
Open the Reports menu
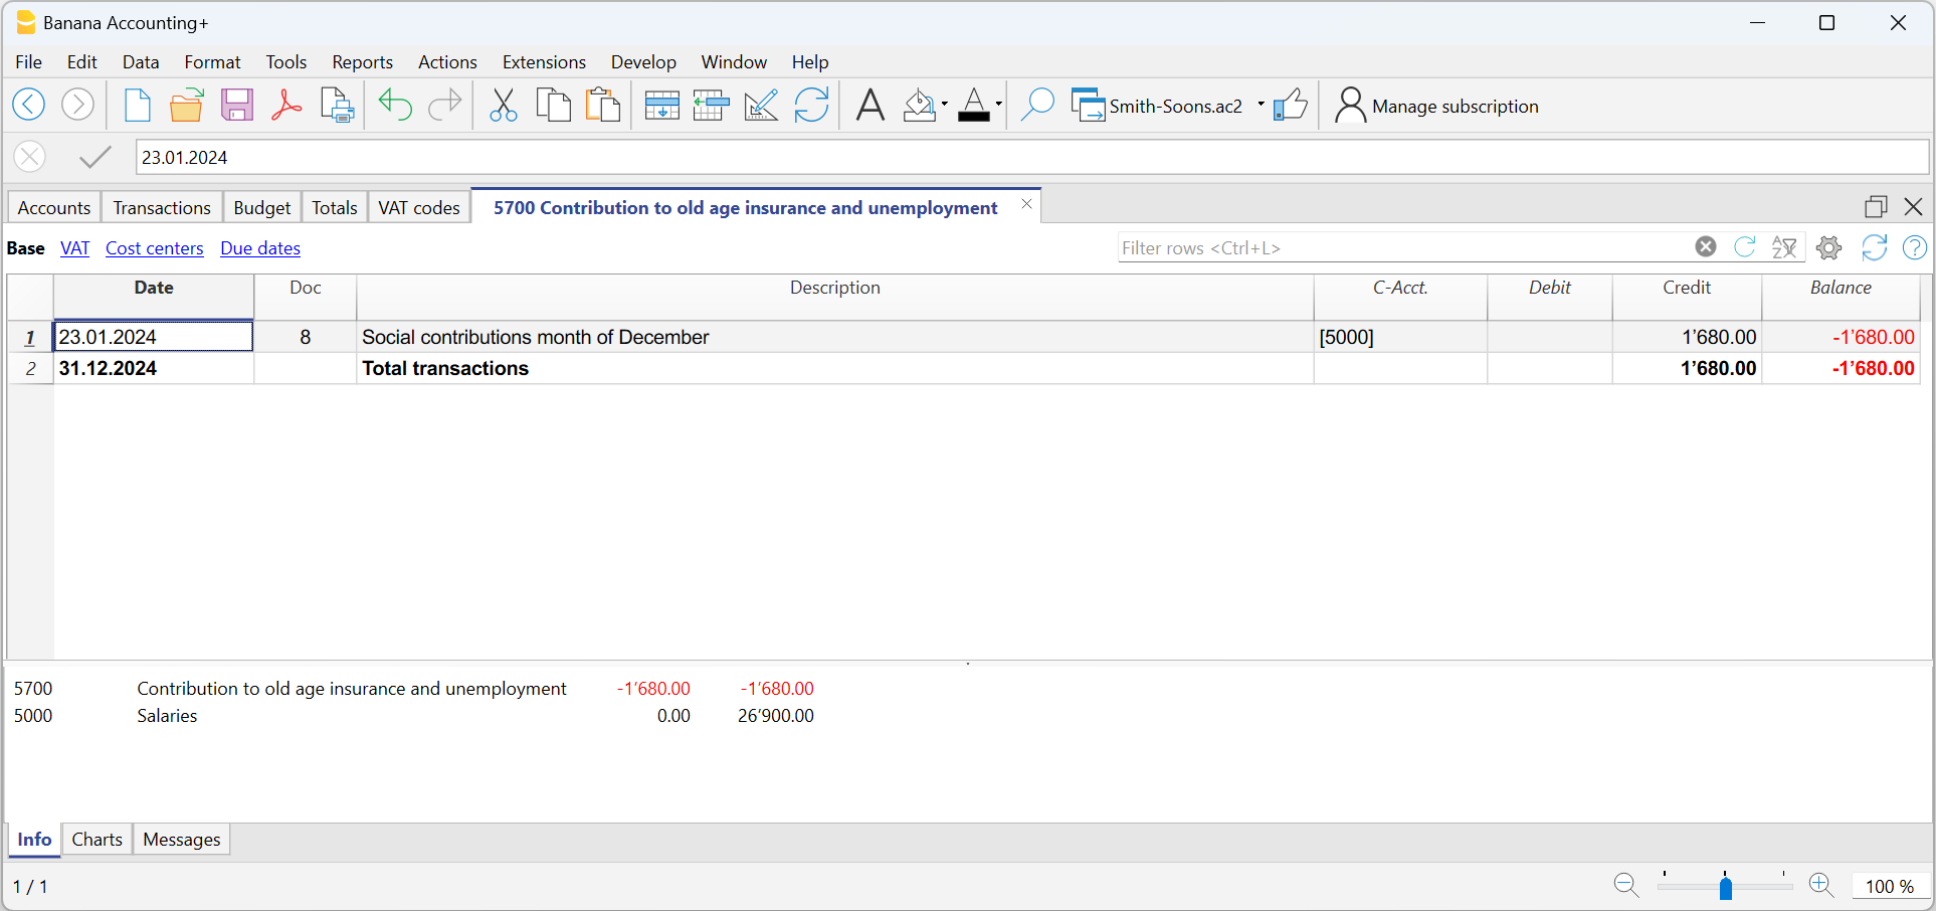[361, 62]
